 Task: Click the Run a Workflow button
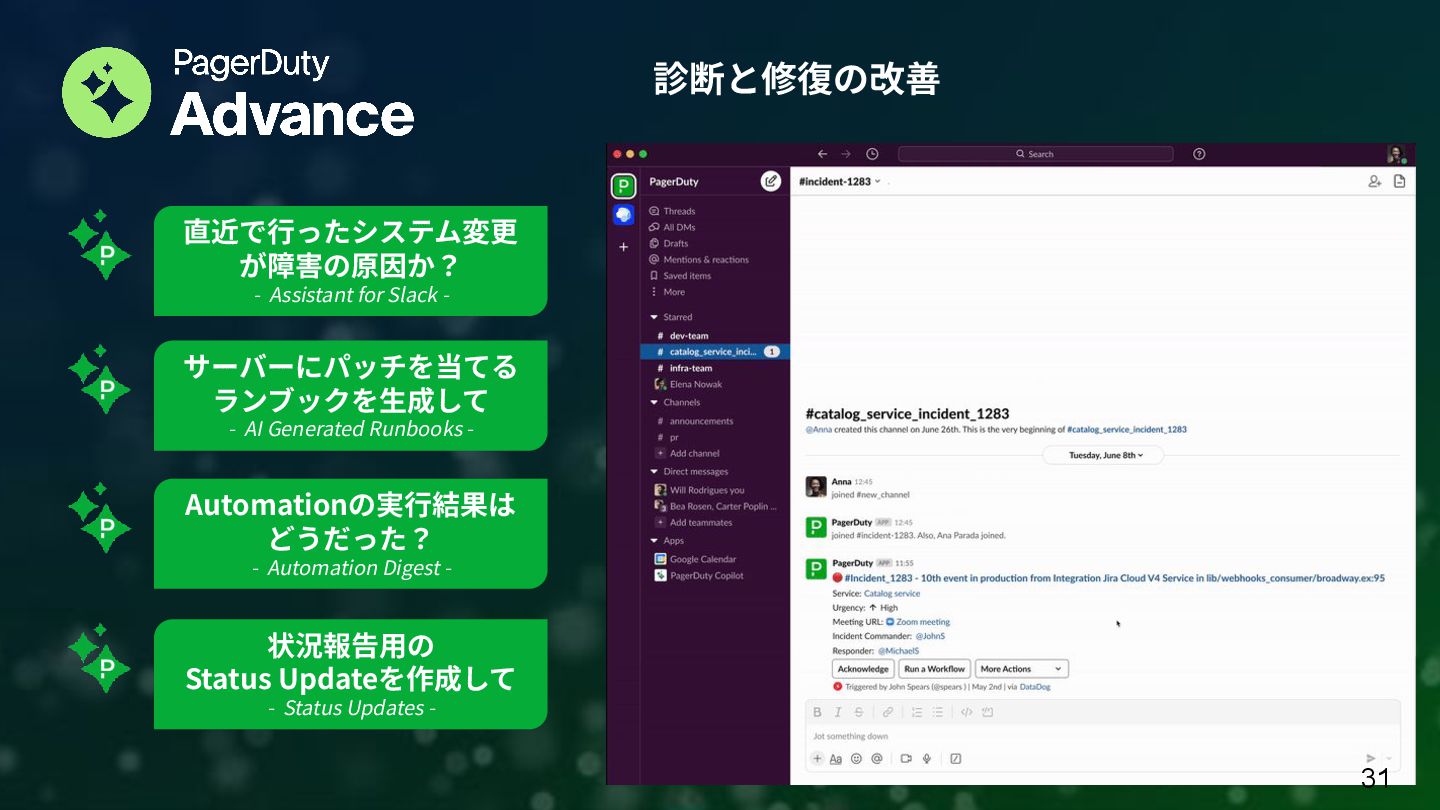[934, 669]
